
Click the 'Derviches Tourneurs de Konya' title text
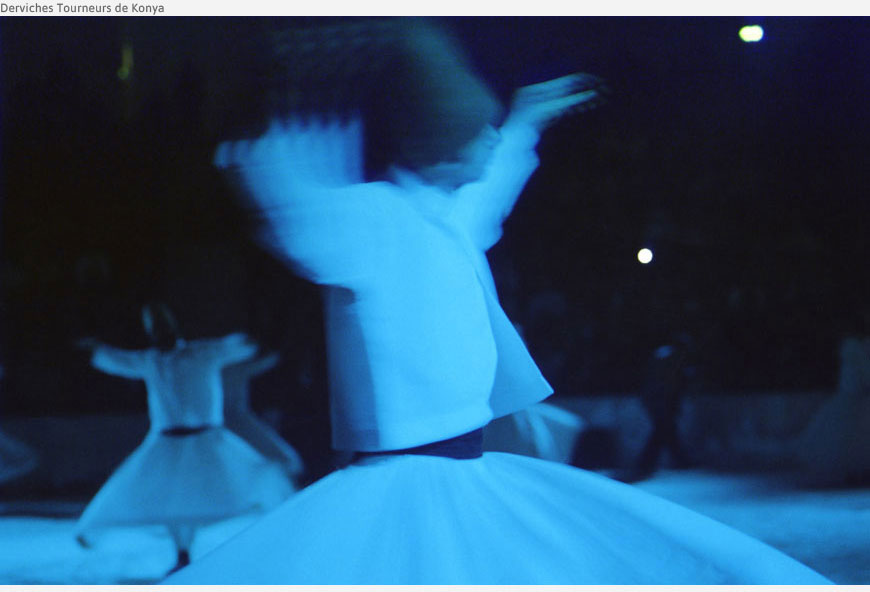(82, 8)
